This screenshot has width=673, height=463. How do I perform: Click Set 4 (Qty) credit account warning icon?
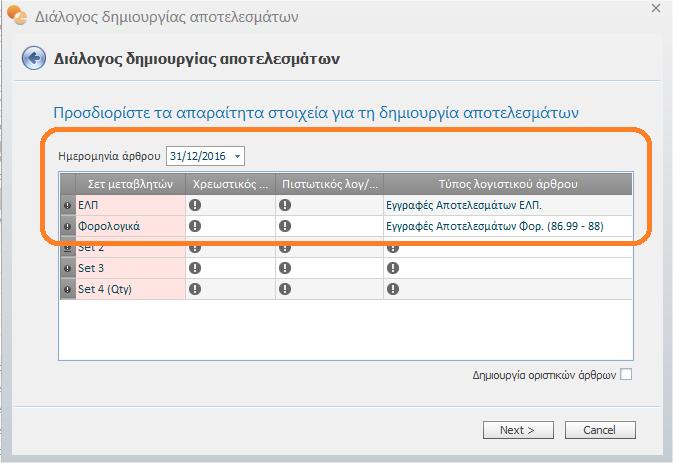click(285, 289)
